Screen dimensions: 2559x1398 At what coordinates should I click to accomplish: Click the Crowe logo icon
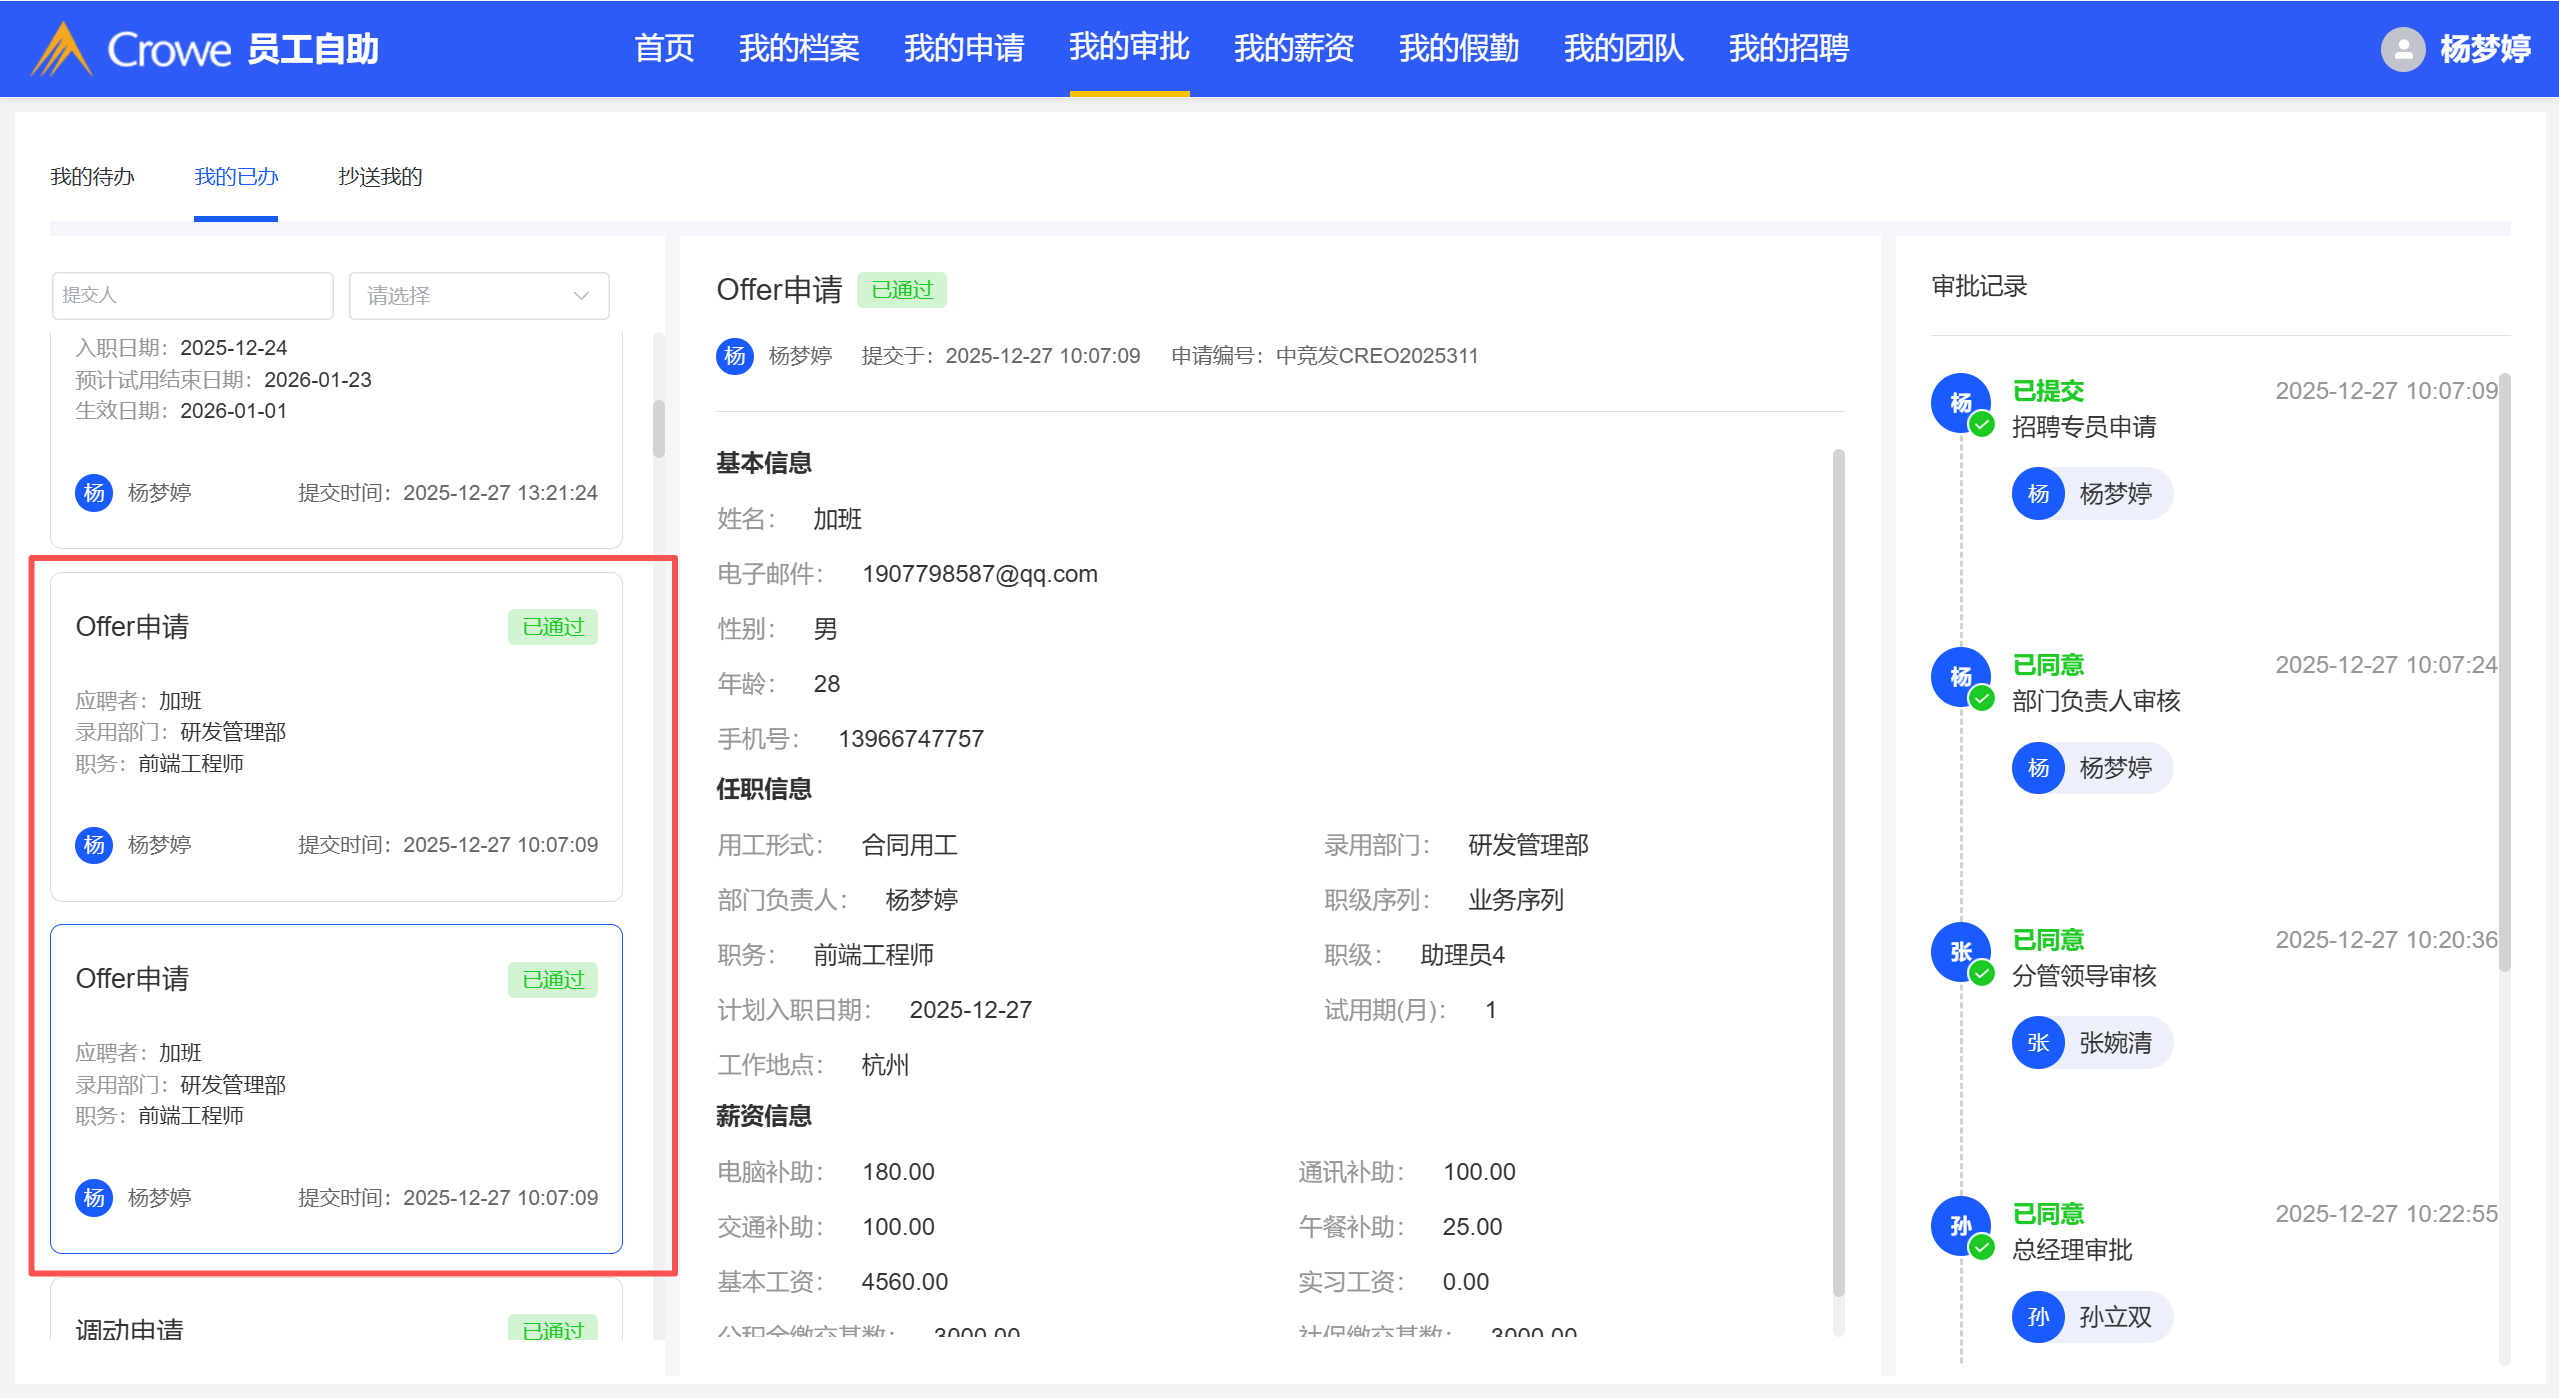coord(62,48)
